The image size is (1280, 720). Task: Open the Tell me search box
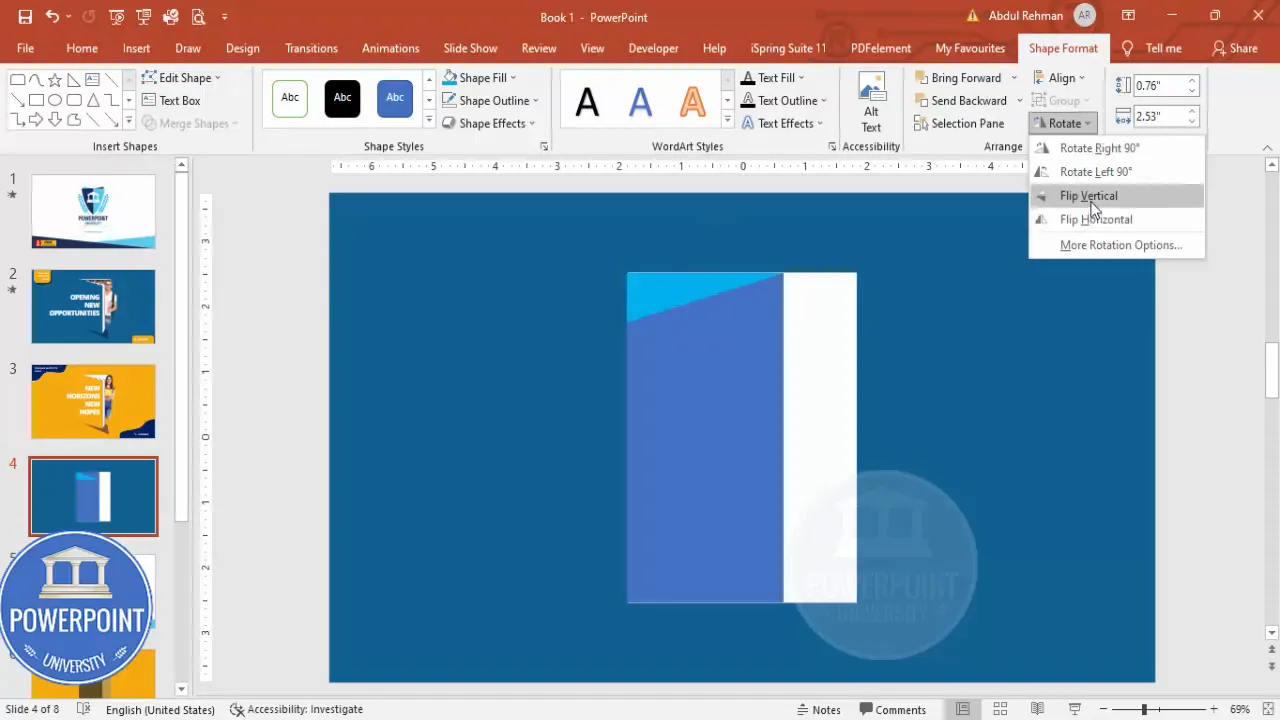(x=1152, y=48)
